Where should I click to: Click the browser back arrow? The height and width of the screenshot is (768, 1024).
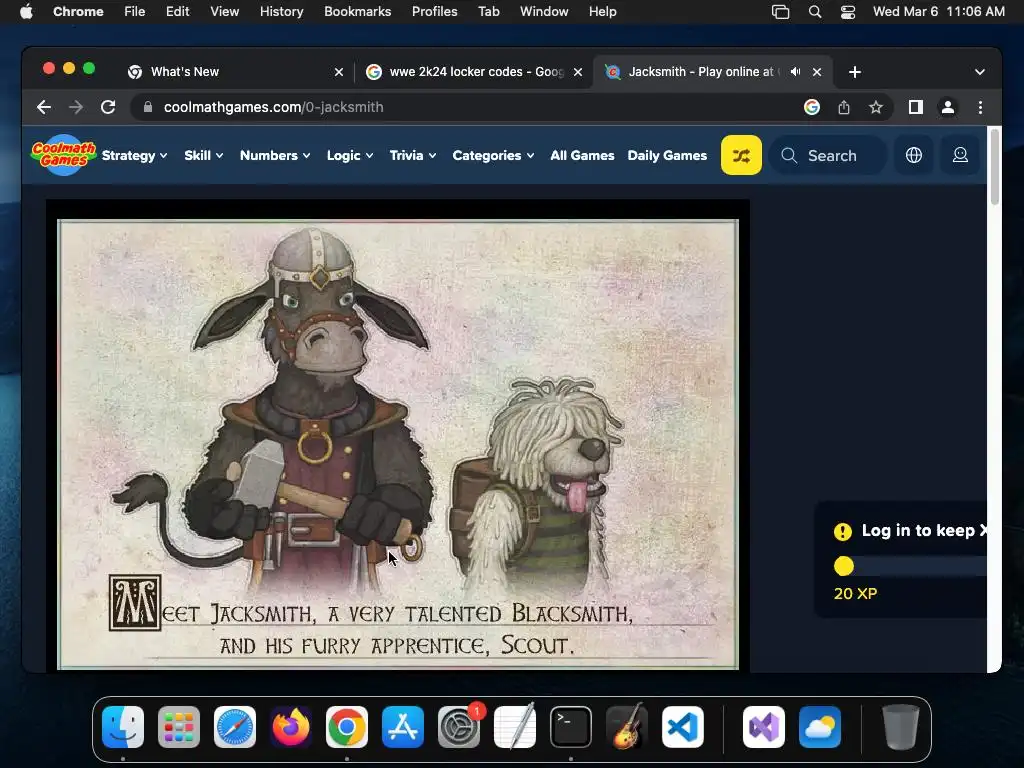click(x=44, y=107)
